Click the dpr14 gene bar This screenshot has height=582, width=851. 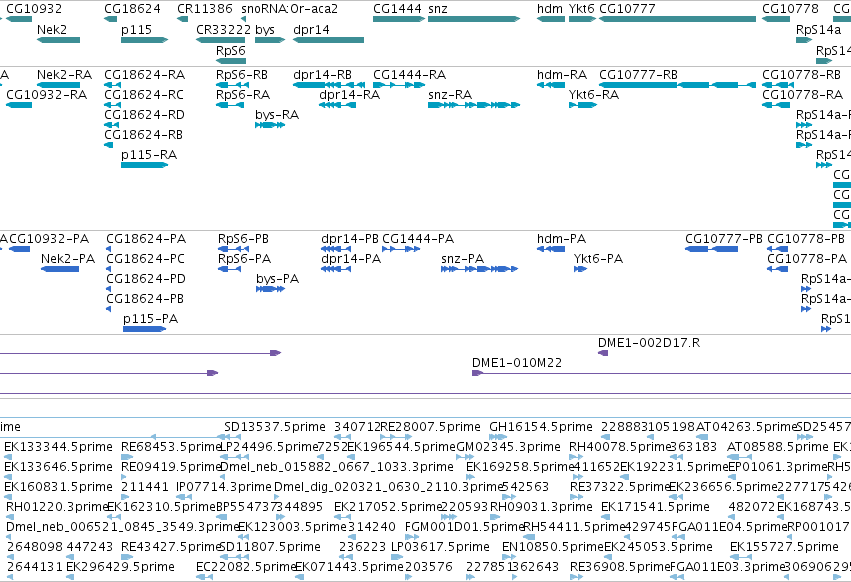(x=328, y=40)
